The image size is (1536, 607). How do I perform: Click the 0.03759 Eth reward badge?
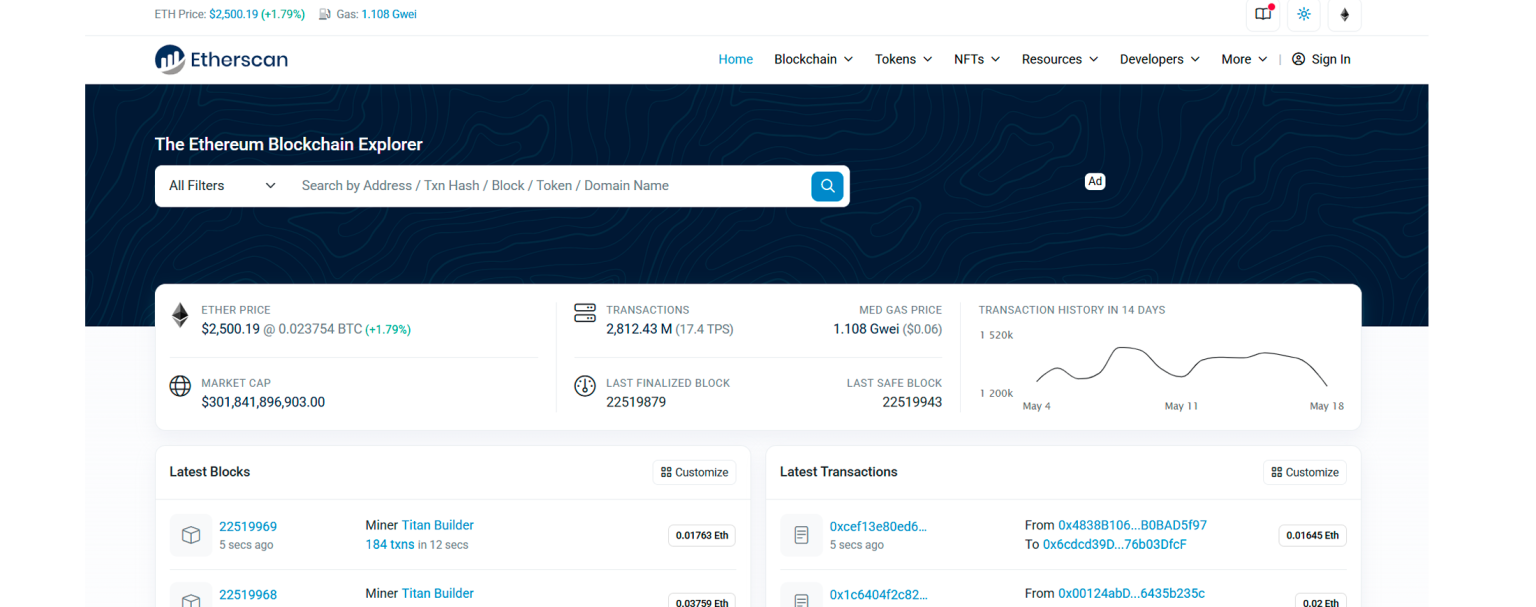702,601
